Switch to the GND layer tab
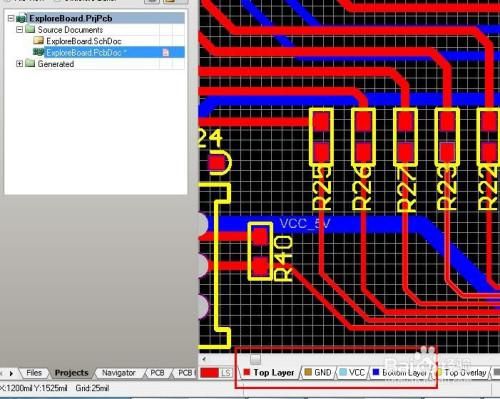 tap(318, 373)
